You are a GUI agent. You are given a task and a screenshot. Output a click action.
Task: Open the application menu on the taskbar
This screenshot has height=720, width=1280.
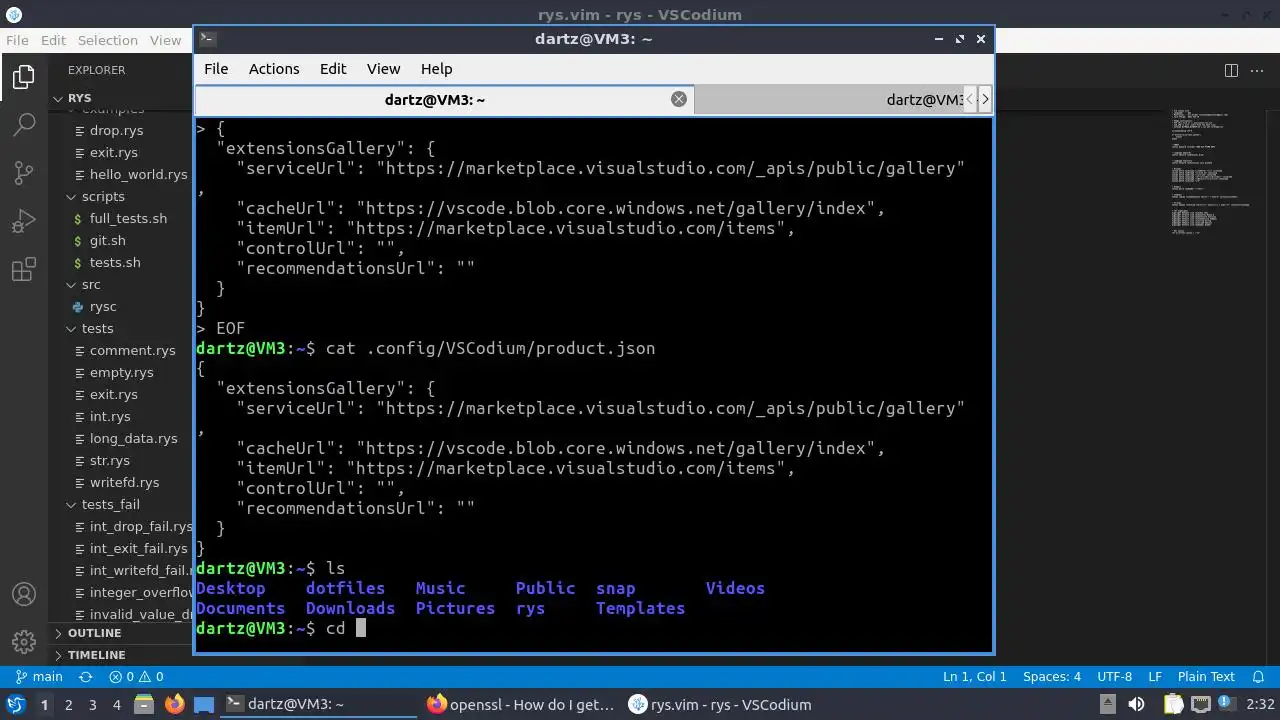coord(15,705)
